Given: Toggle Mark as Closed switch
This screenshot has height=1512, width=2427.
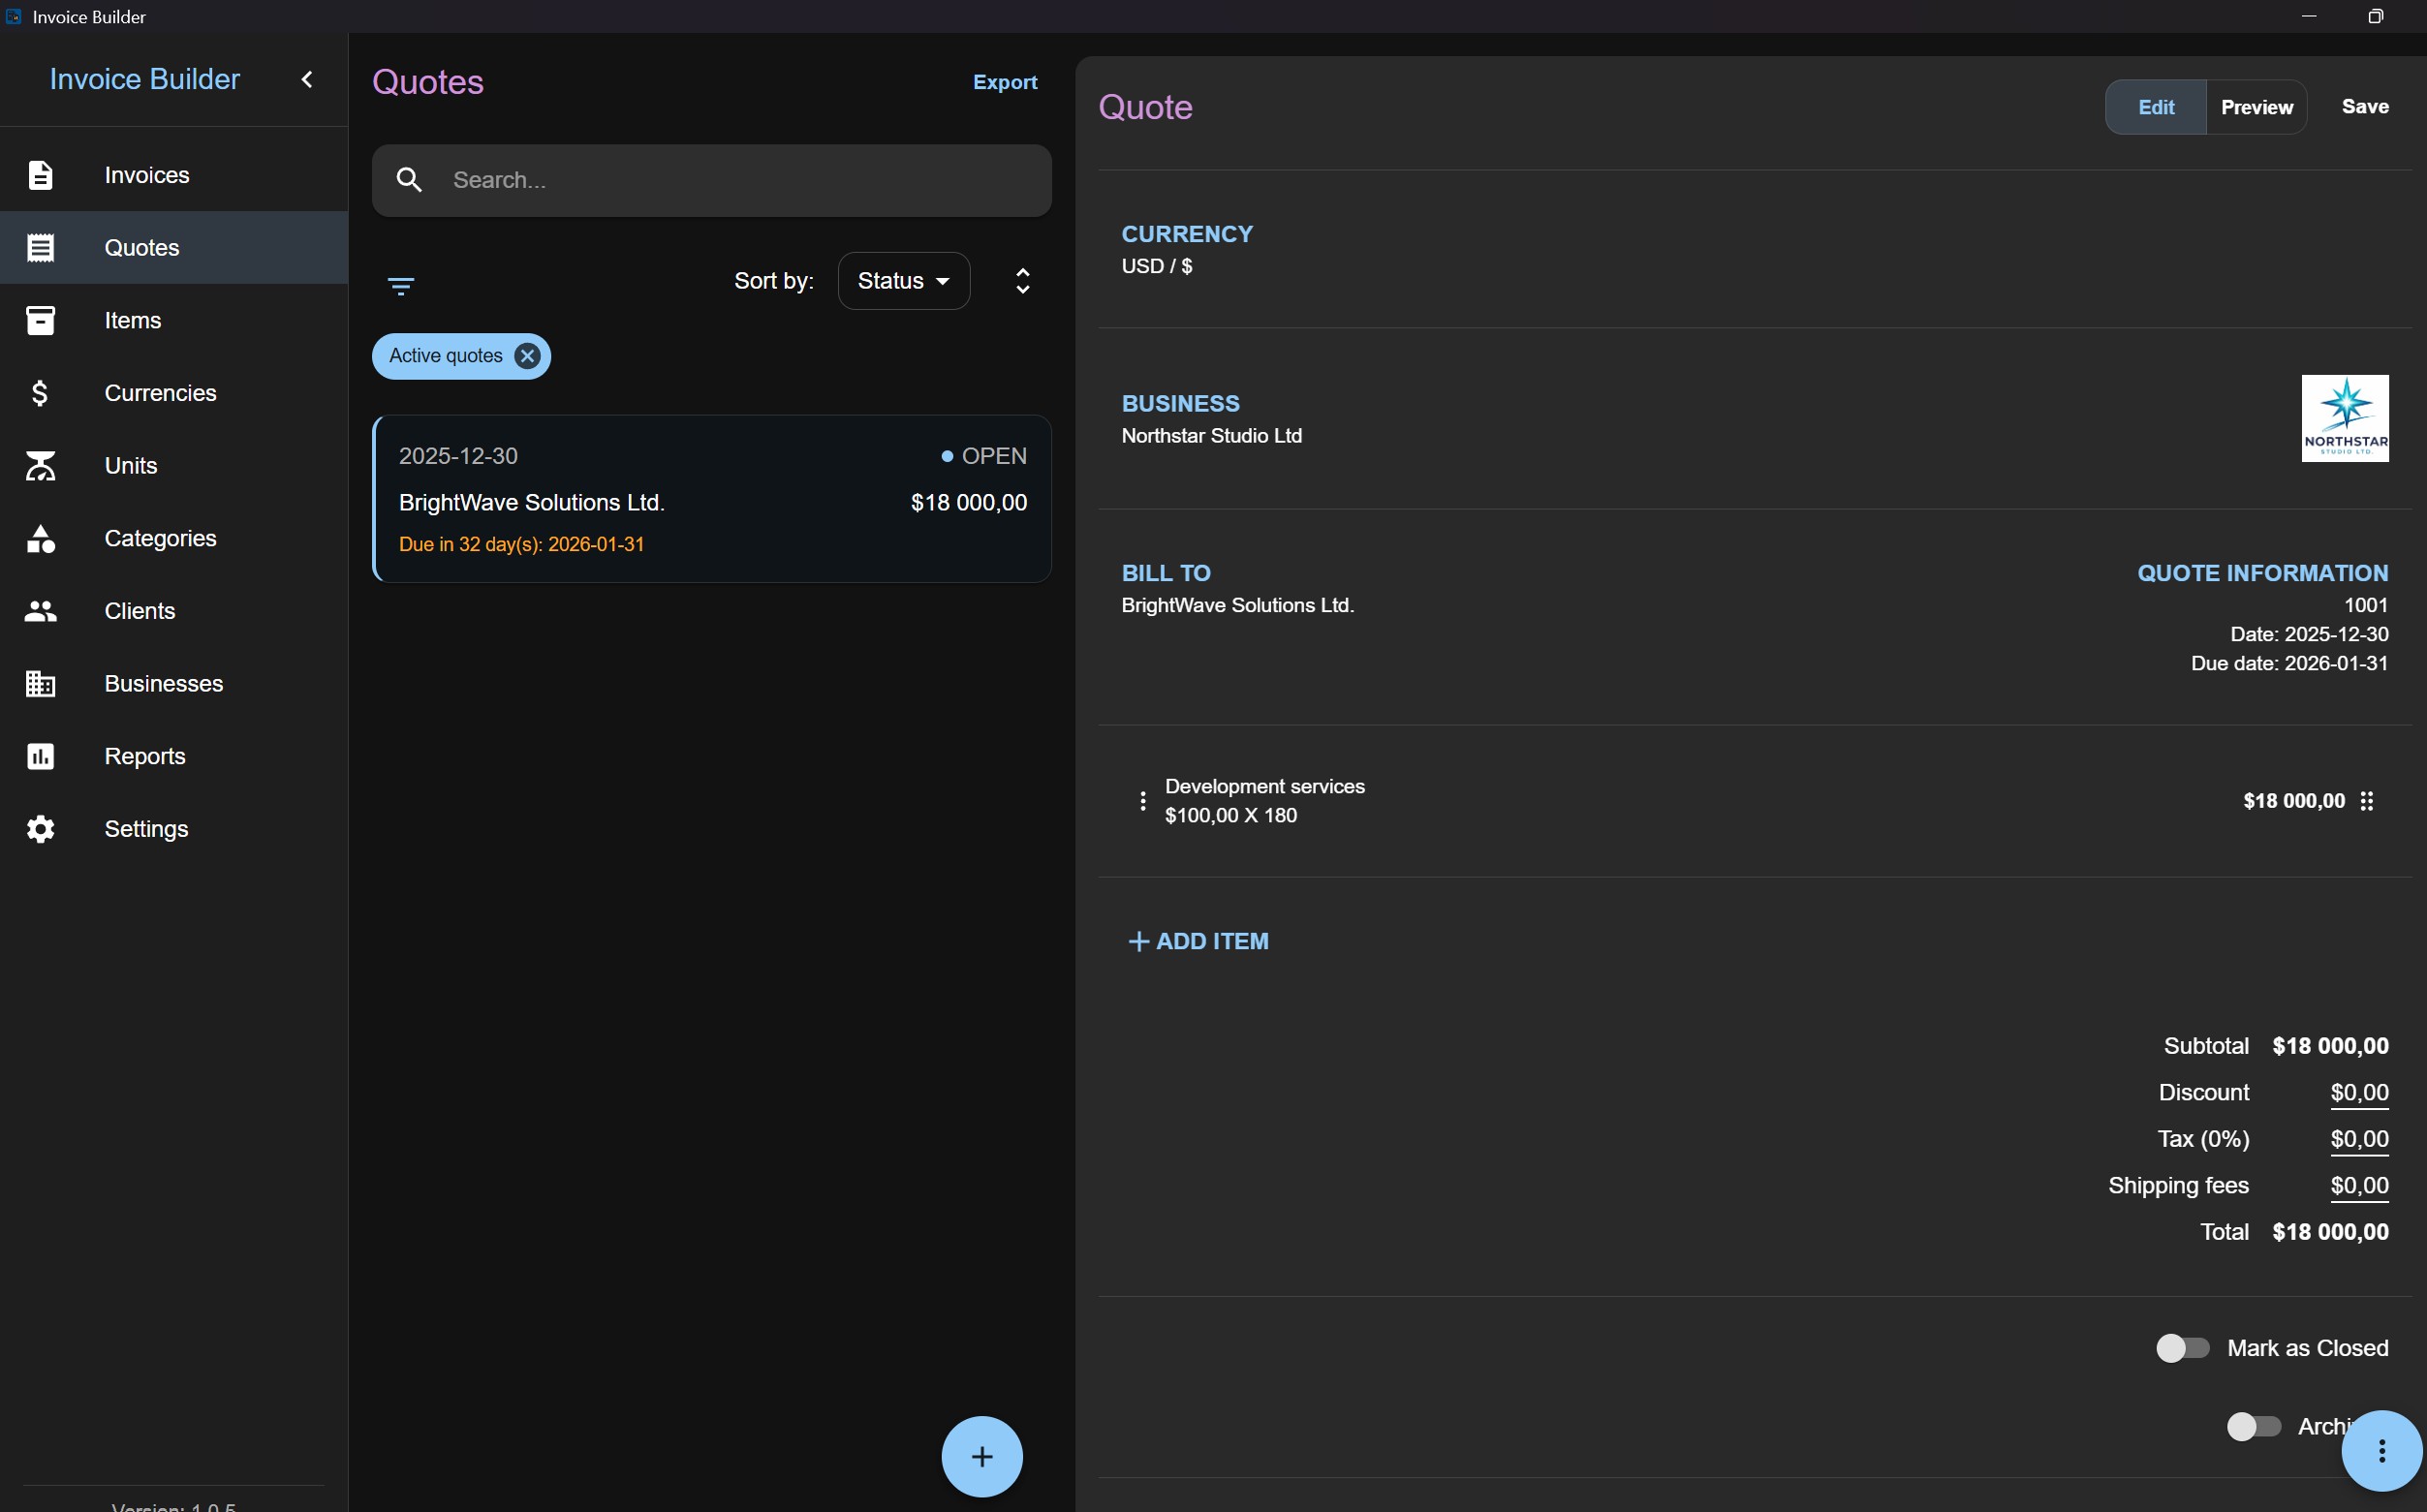Looking at the screenshot, I should pyautogui.click(x=2182, y=1348).
